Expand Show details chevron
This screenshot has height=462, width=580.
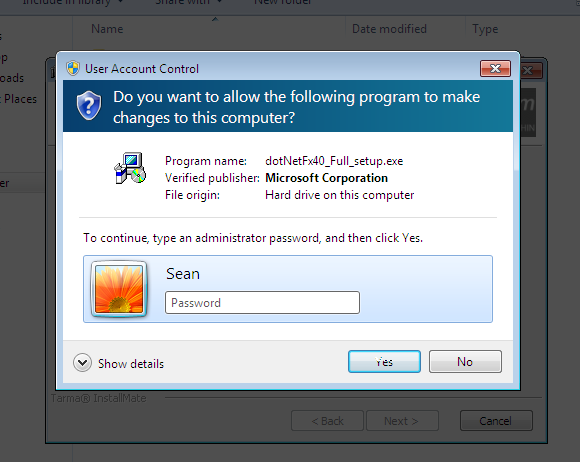pos(82,363)
